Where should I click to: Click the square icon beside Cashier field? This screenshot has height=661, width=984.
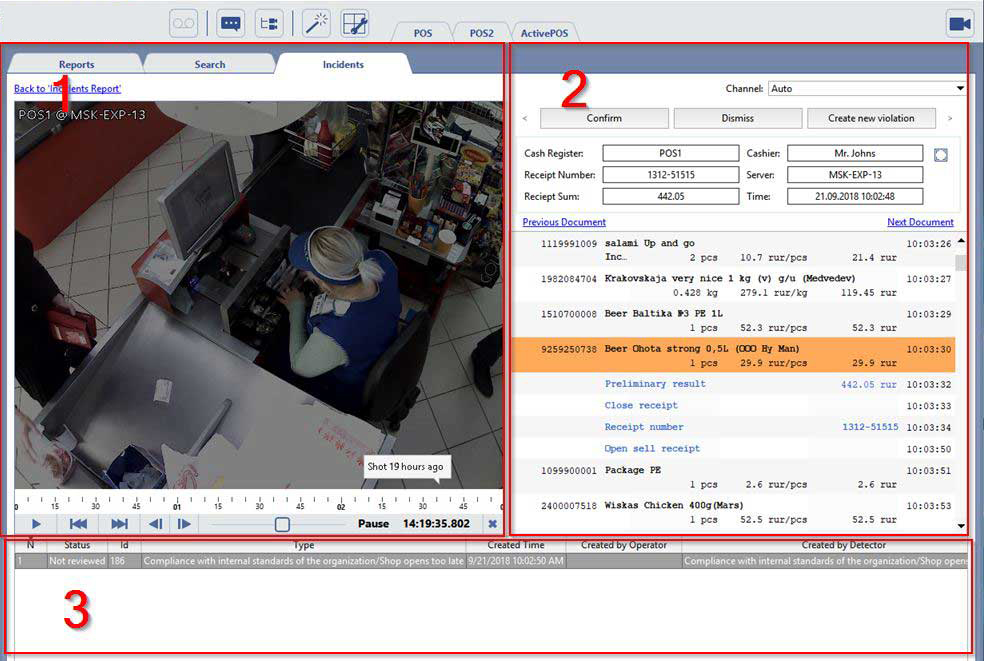coord(939,154)
